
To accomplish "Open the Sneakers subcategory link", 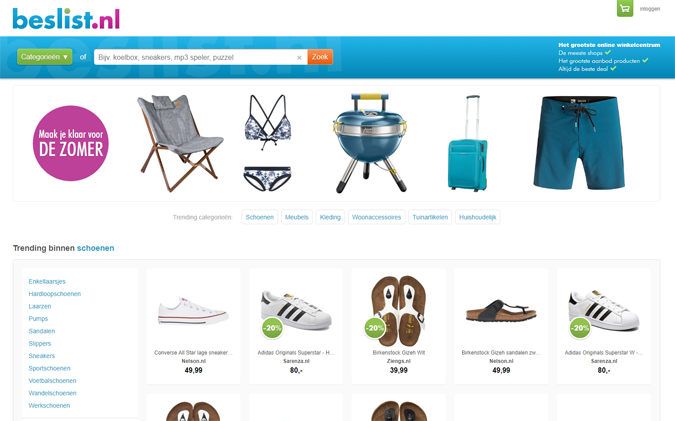I will point(42,356).
